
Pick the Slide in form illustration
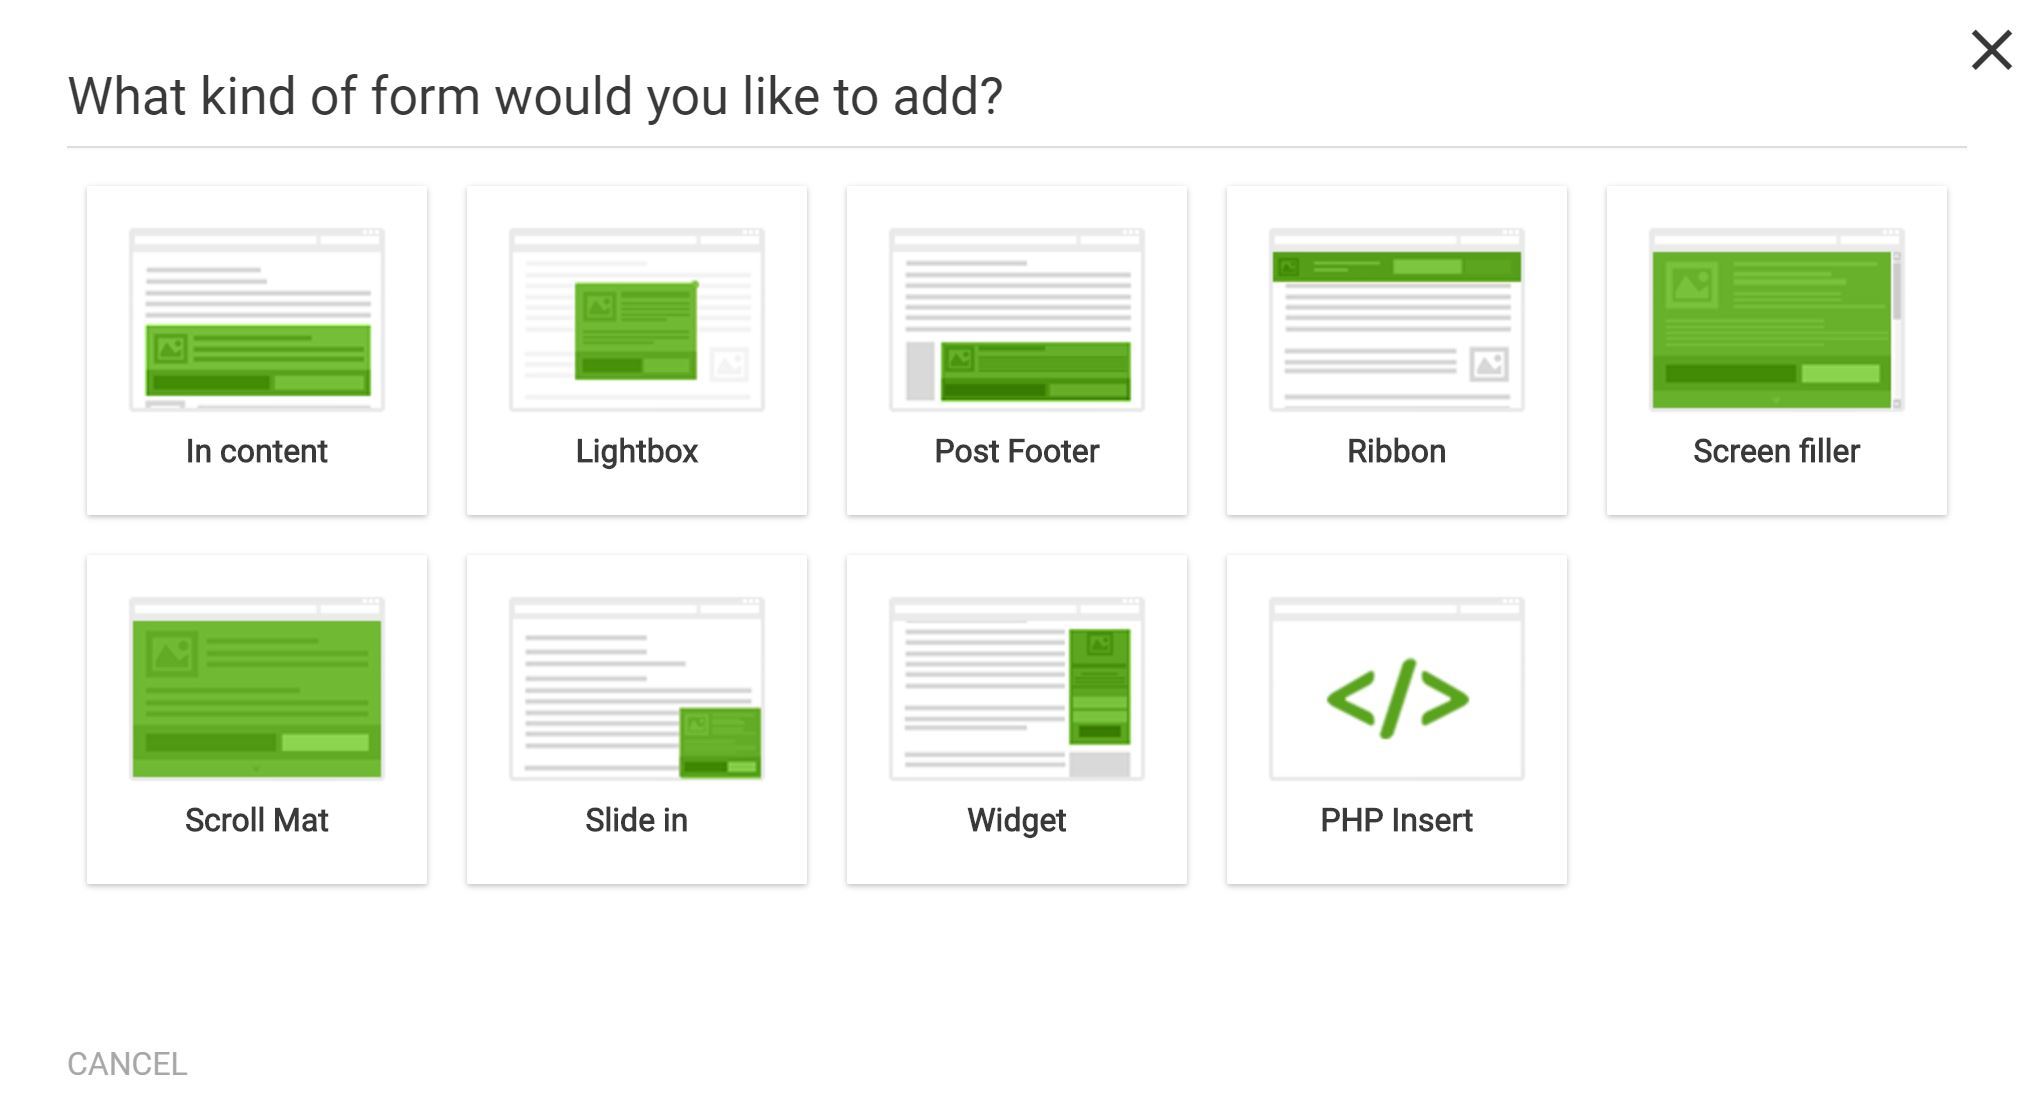(x=637, y=689)
